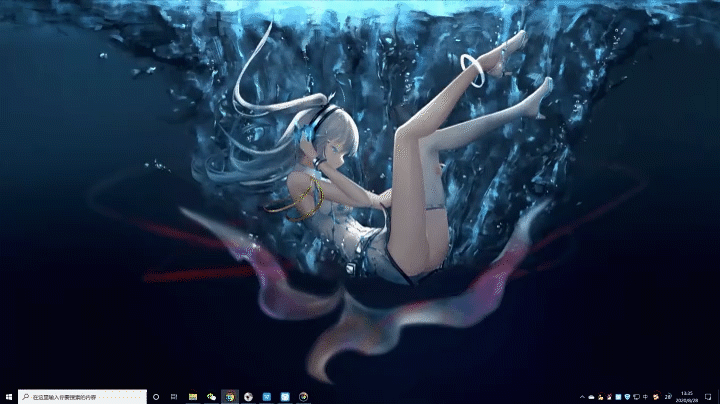Open the OneDrive cloud tray icon
This screenshot has height=404, width=720.
[592, 396]
